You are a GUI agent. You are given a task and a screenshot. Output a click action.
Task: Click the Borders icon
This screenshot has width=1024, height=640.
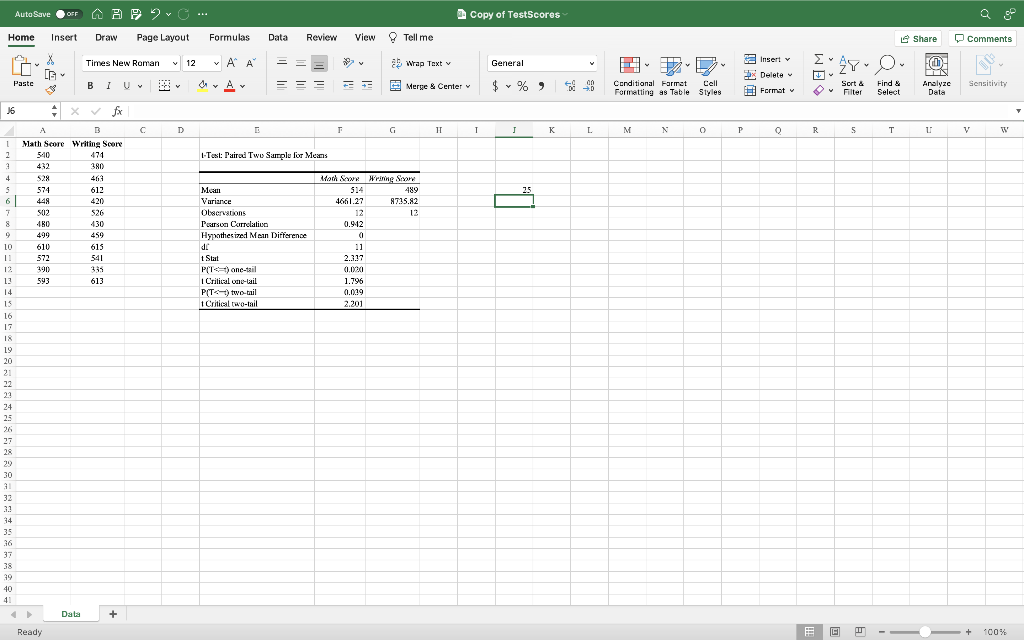click(165, 86)
